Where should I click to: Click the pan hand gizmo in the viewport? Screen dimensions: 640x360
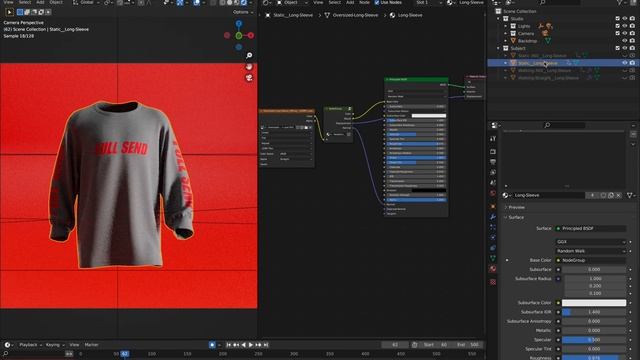click(x=249, y=67)
